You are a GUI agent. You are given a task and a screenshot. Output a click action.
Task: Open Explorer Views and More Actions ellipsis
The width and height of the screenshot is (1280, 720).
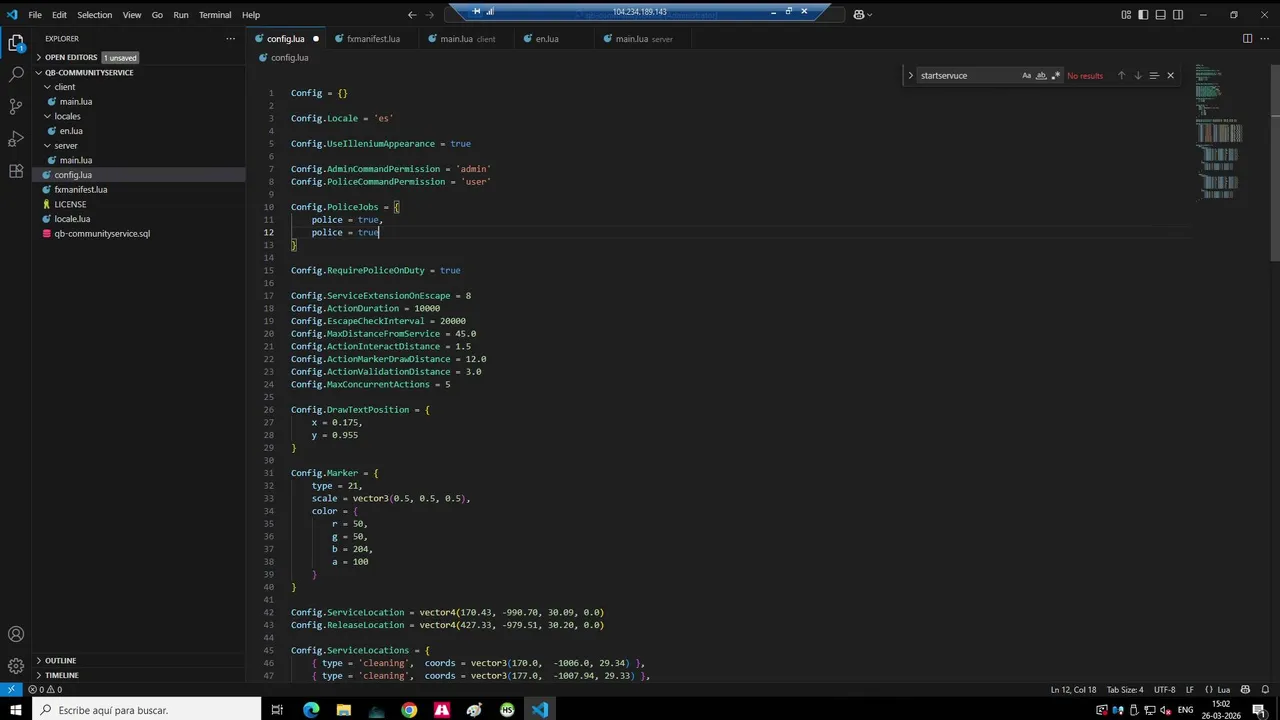click(x=230, y=39)
